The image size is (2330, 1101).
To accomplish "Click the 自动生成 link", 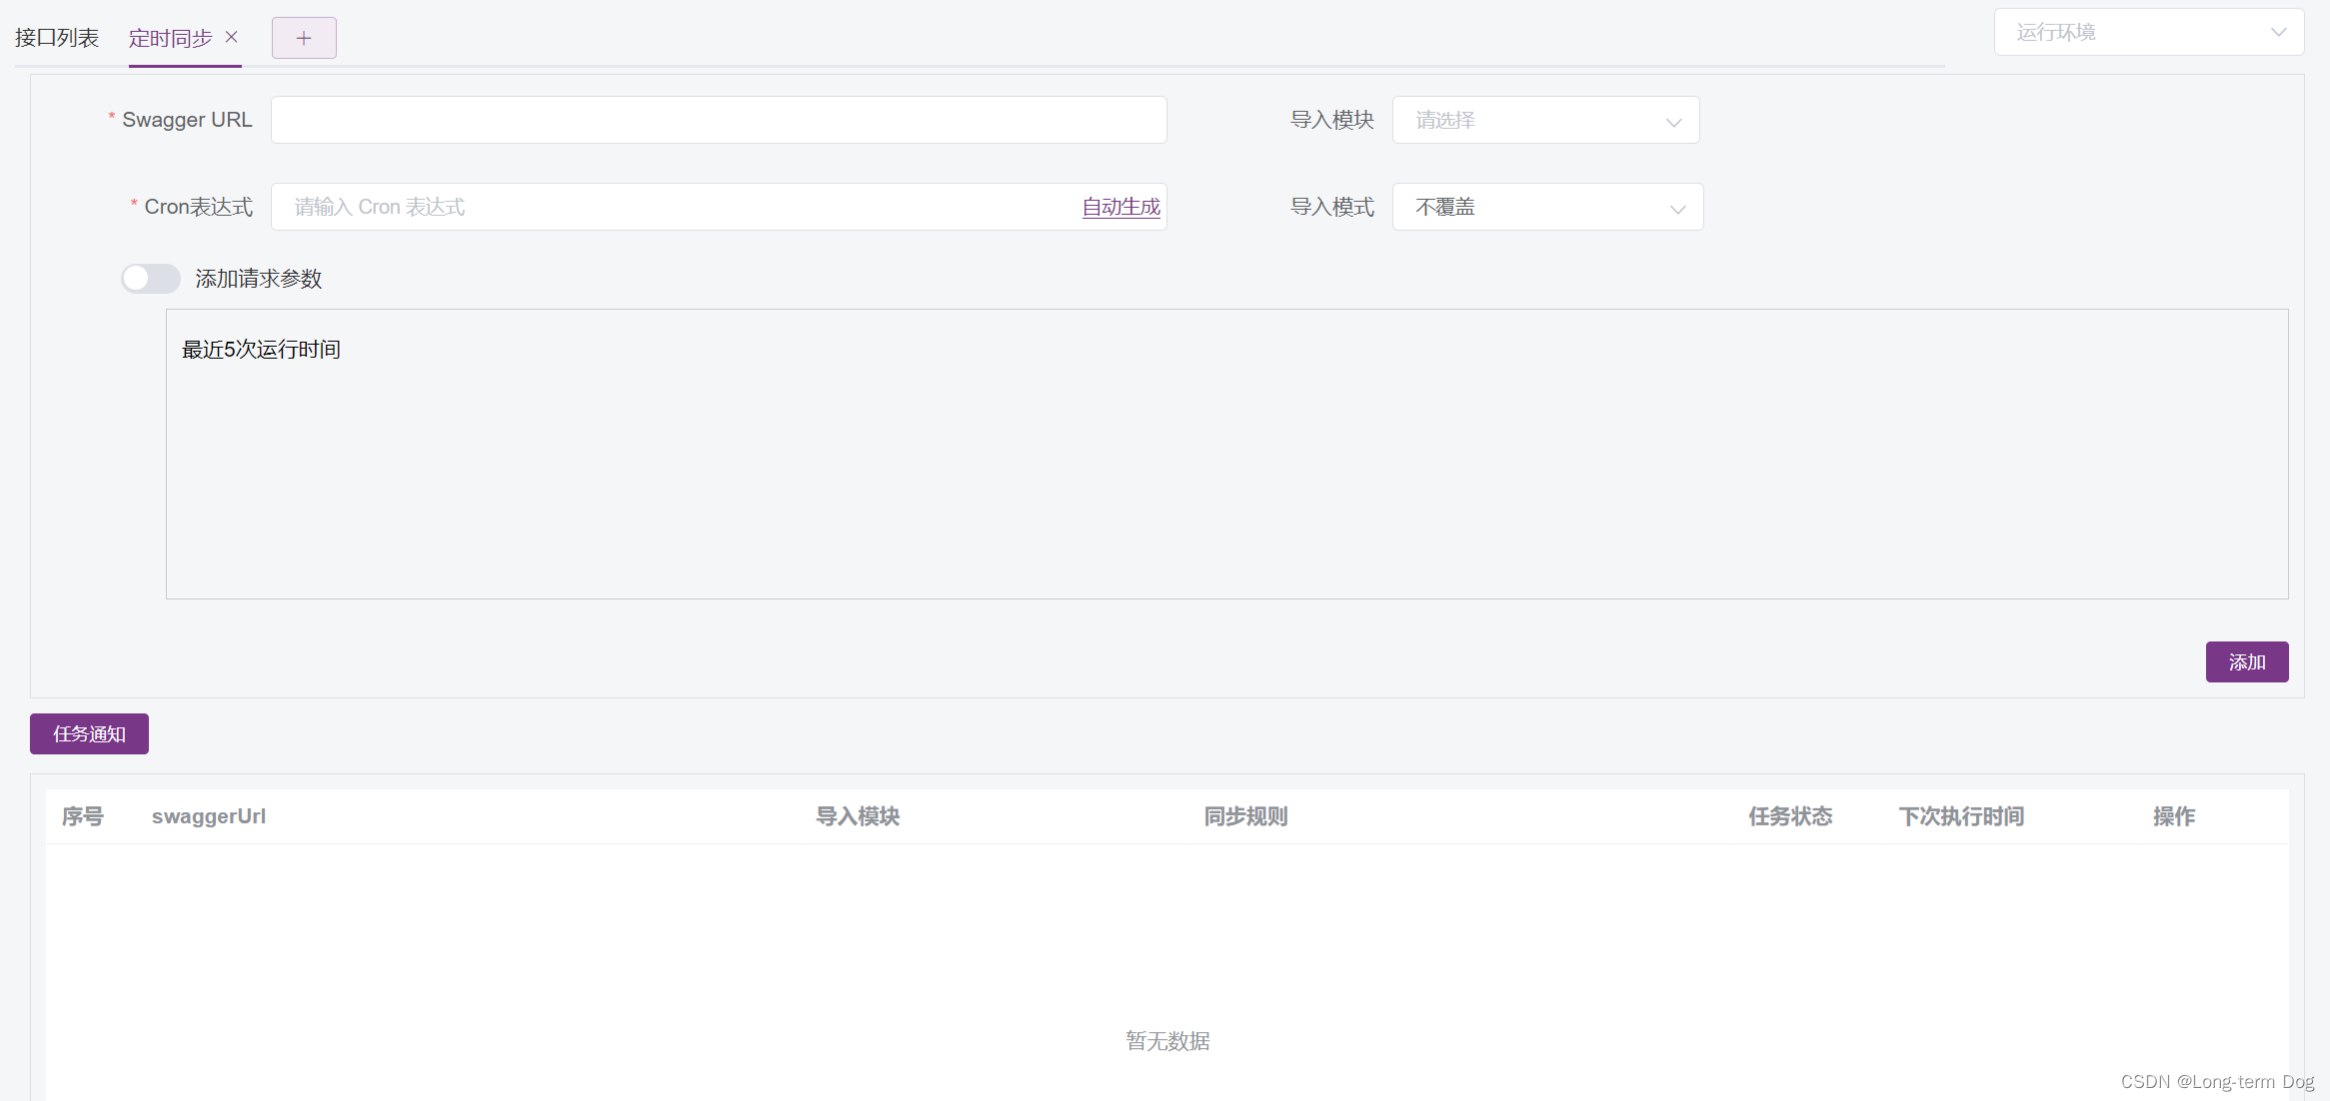I will click(x=1120, y=207).
